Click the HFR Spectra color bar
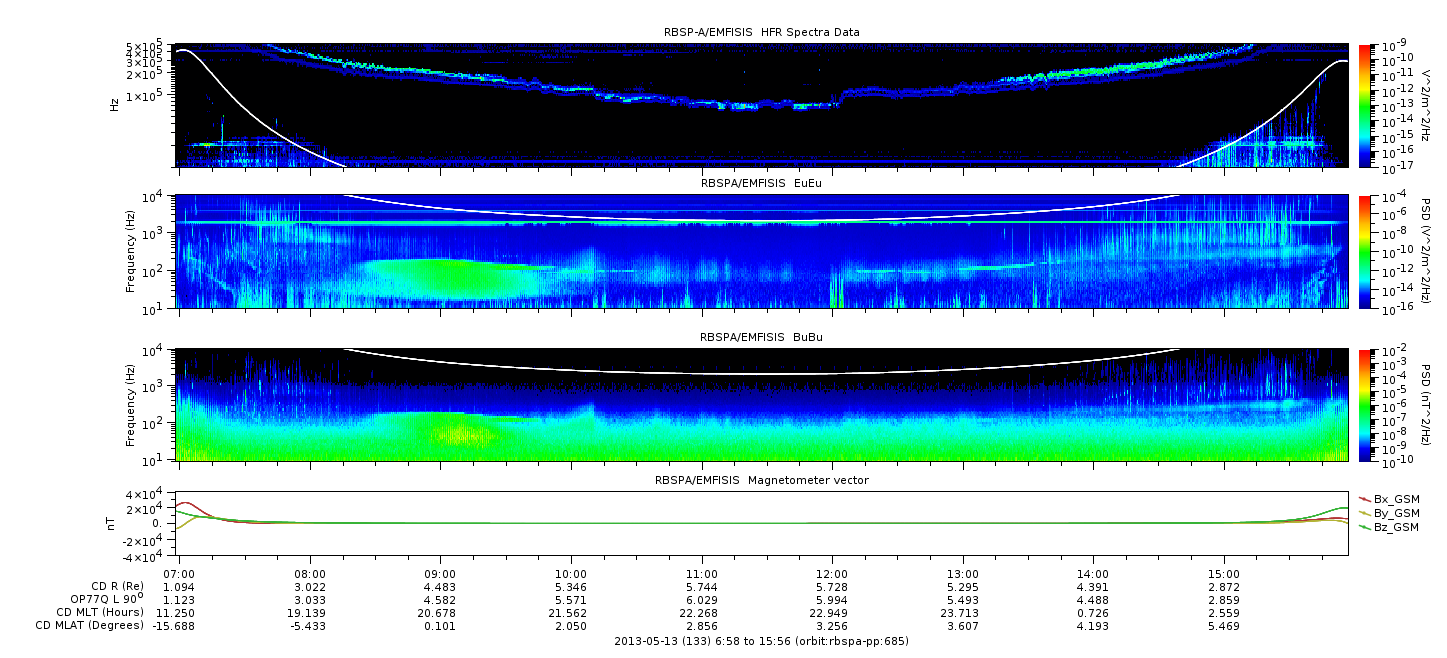This screenshot has height=658, width=1447. coord(1365,105)
